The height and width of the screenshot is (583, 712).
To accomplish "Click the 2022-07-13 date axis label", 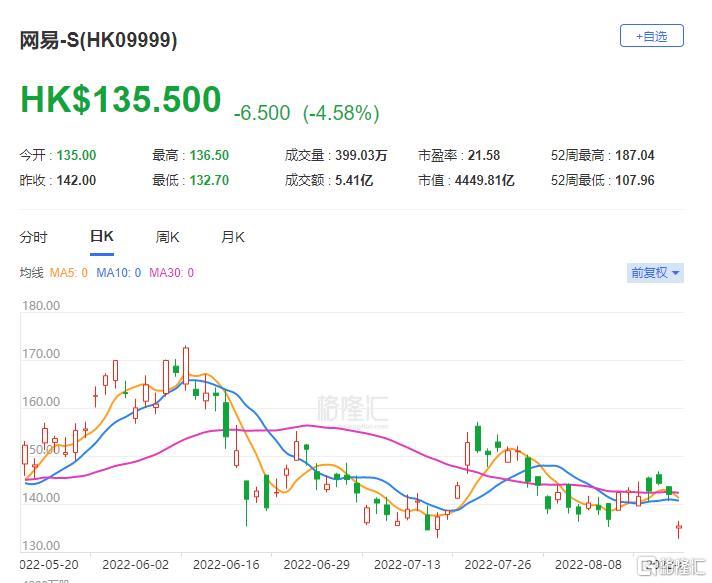I will click(407, 565).
